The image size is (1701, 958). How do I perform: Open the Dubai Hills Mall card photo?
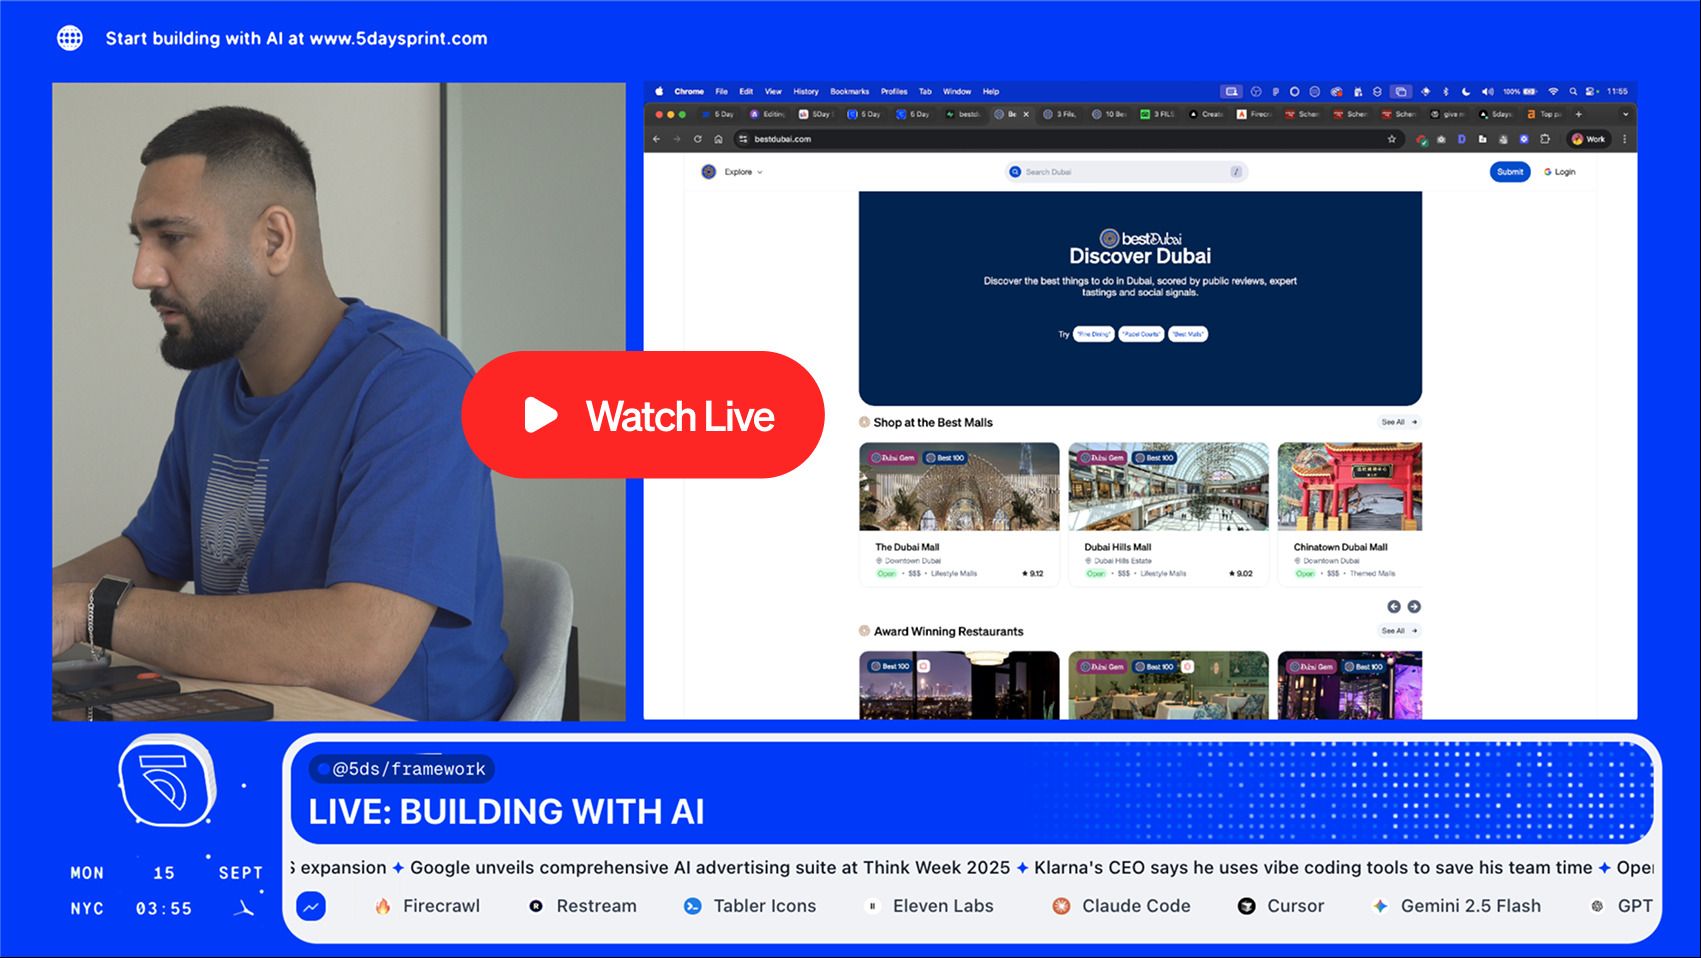(1168, 487)
